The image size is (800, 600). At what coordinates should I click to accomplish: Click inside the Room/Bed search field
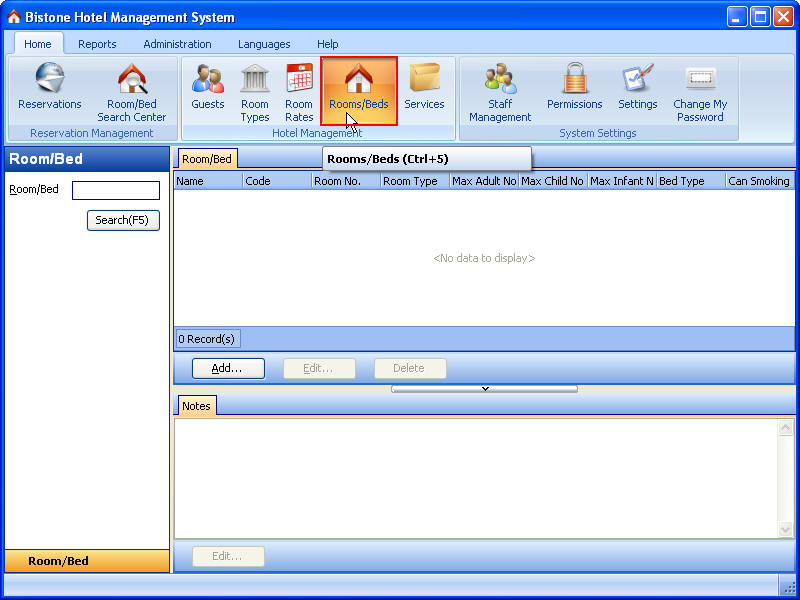point(115,190)
